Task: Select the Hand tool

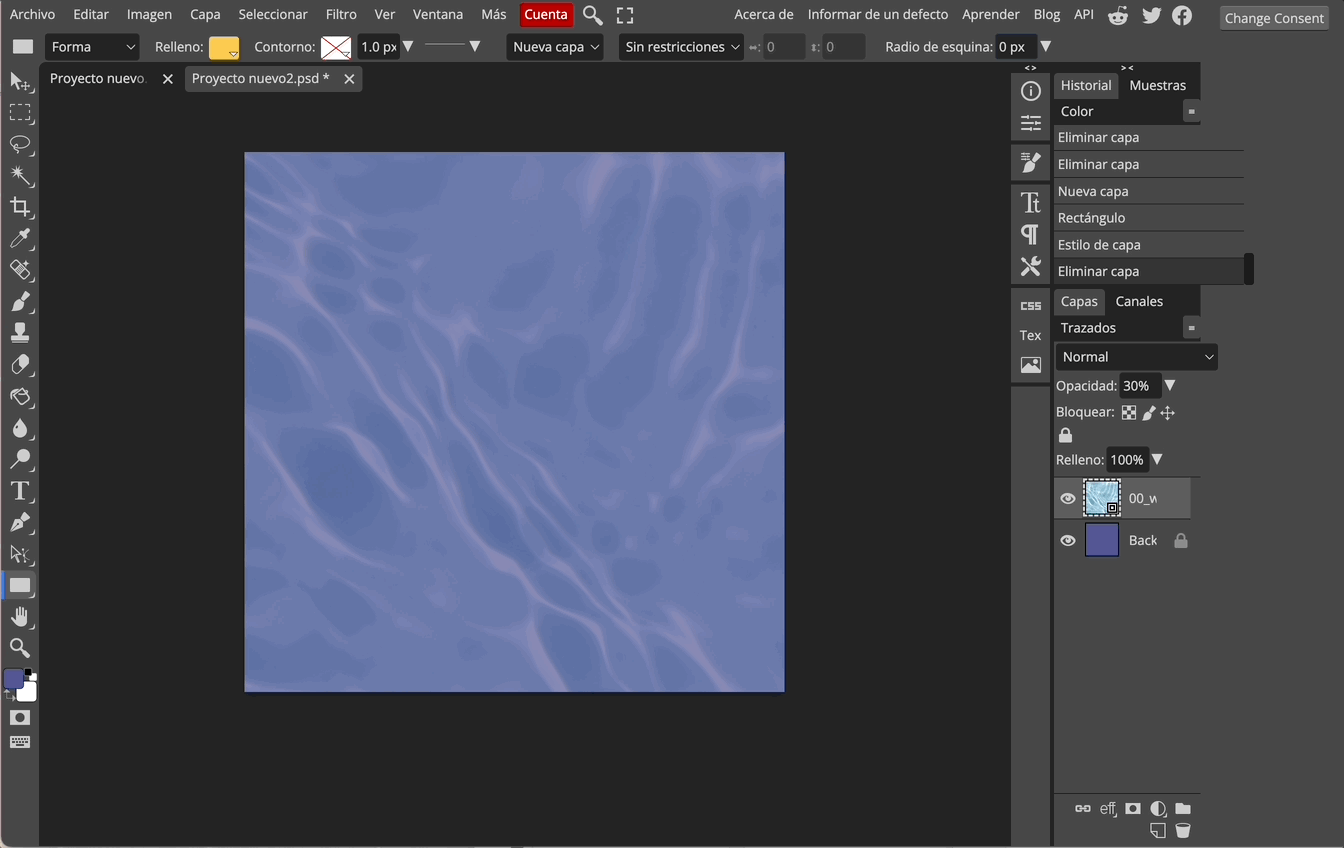Action: click(20, 616)
